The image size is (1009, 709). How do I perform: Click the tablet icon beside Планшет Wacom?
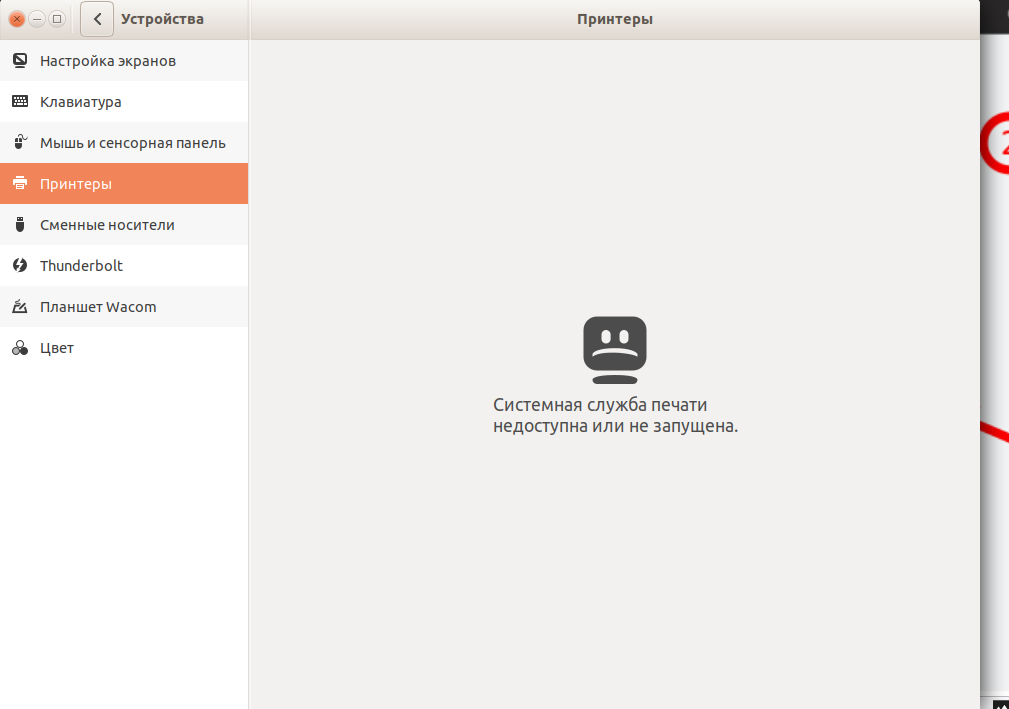tap(19, 307)
